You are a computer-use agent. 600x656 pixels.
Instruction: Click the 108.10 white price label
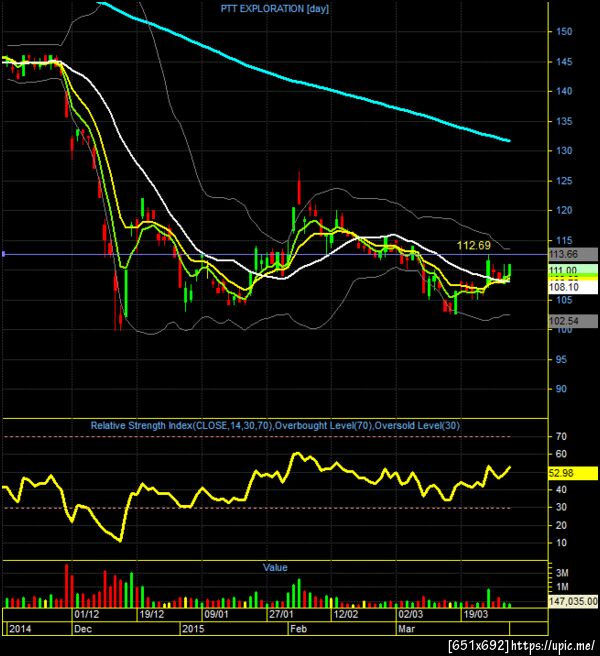click(x=573, y=287)
